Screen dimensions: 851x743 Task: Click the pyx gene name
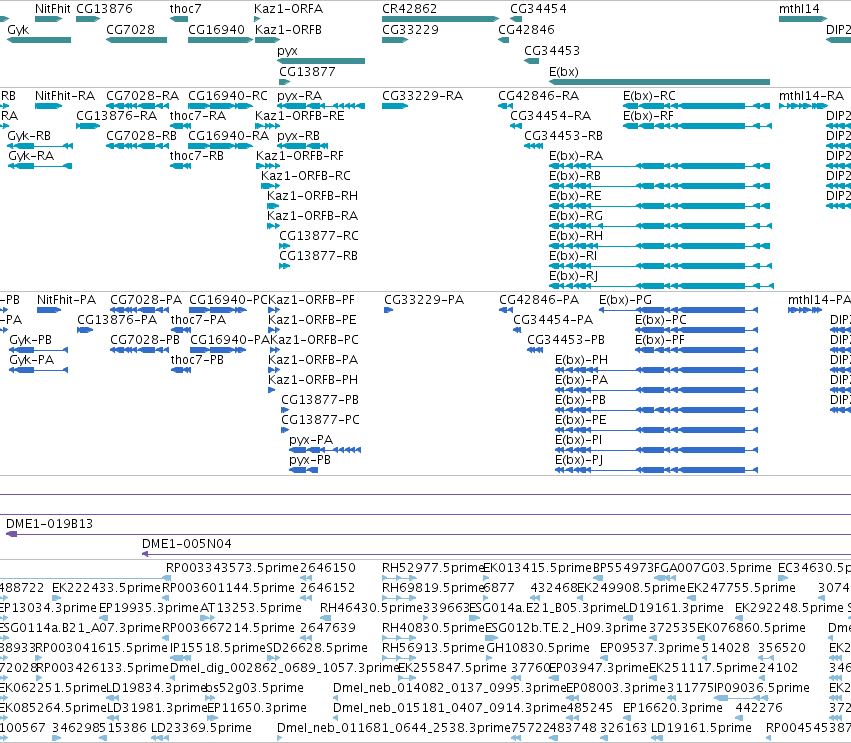(287, 51)
